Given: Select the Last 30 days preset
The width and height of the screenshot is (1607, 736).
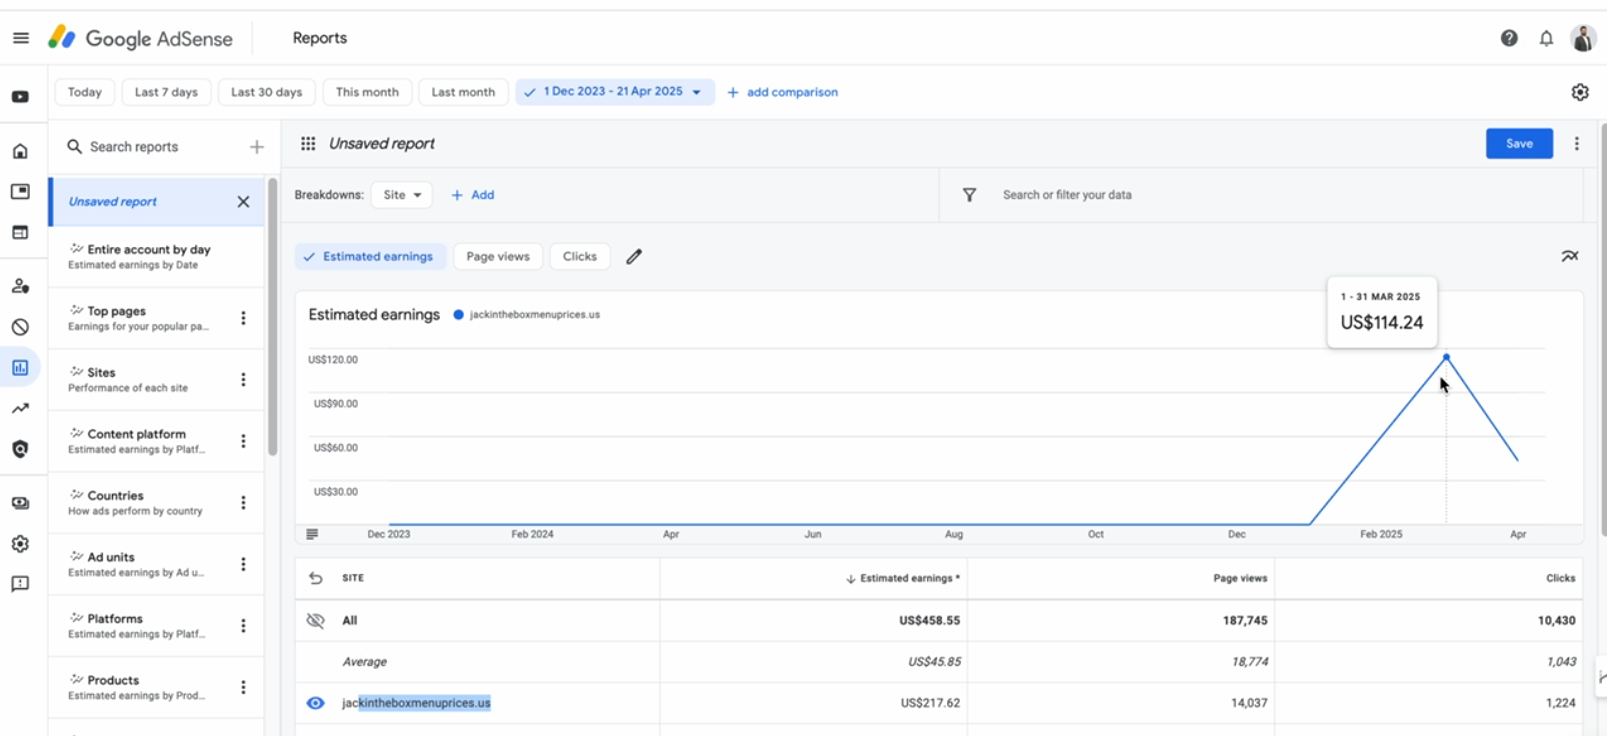Looking at the screenshot, I should (x=266, y=92).
